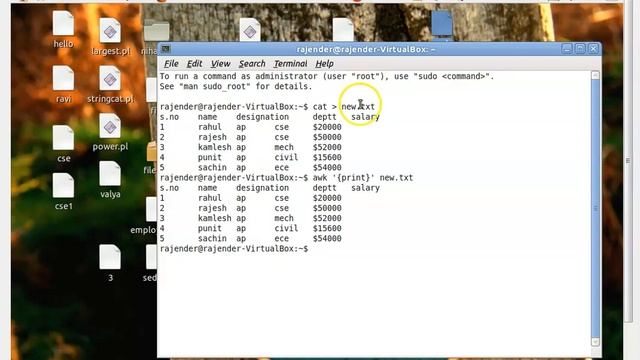Click terminal window title bar icon
Image resolution: width=640 pixels, height=360 pixels.
(x=165, y=49)
